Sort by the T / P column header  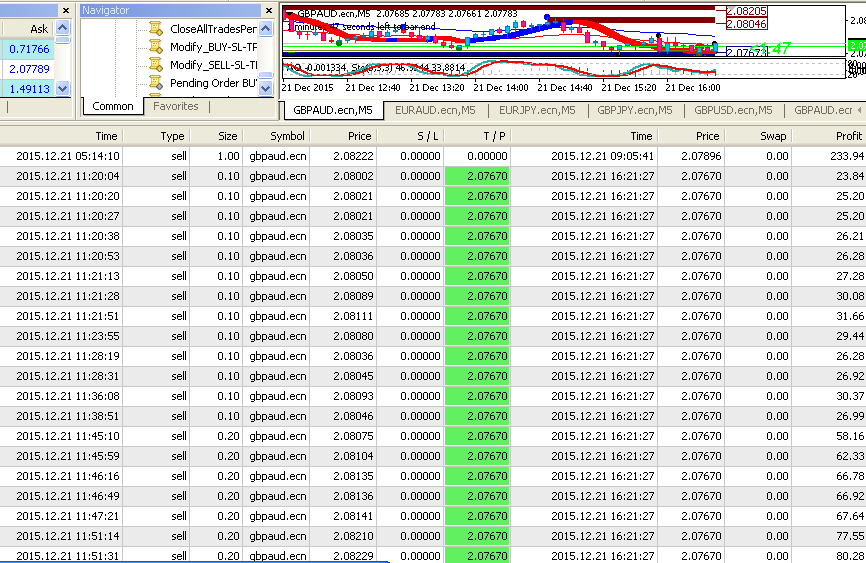coord(478,136)
